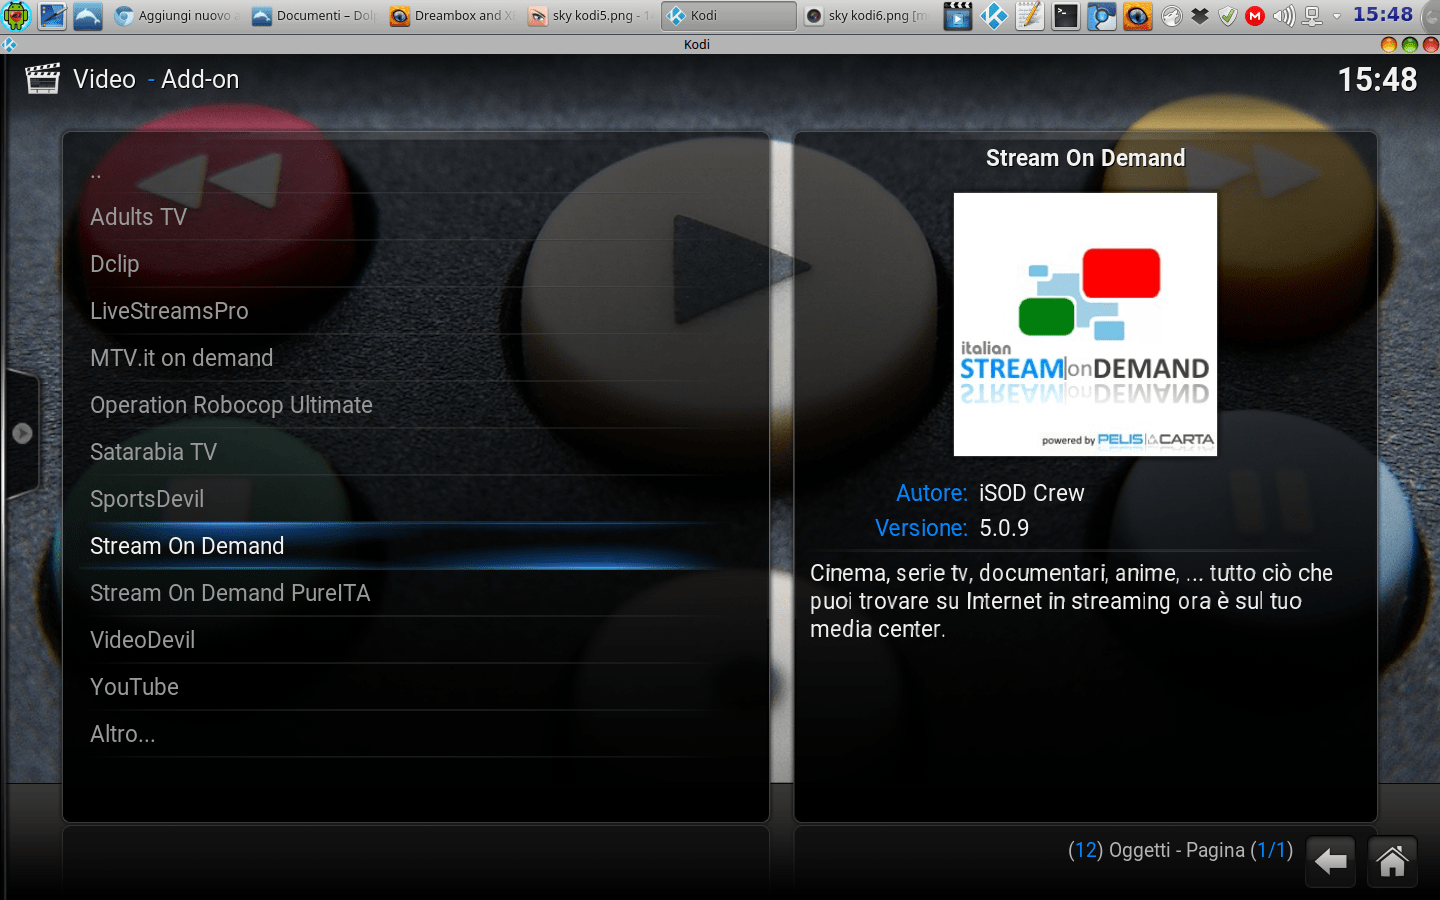
Task: Switch to Dreambox and XBMC window
Action: click(452, 15)
